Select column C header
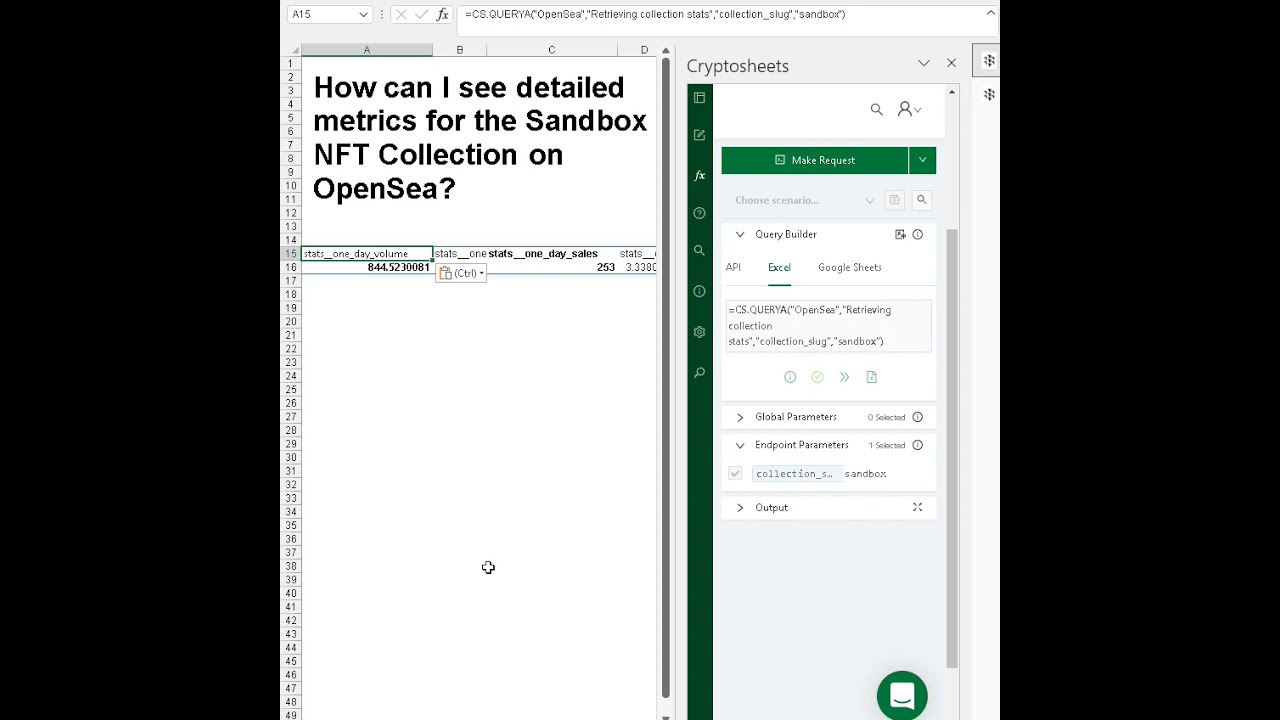Viewport: 1280px width, 720px height. [x=551, y=50]
